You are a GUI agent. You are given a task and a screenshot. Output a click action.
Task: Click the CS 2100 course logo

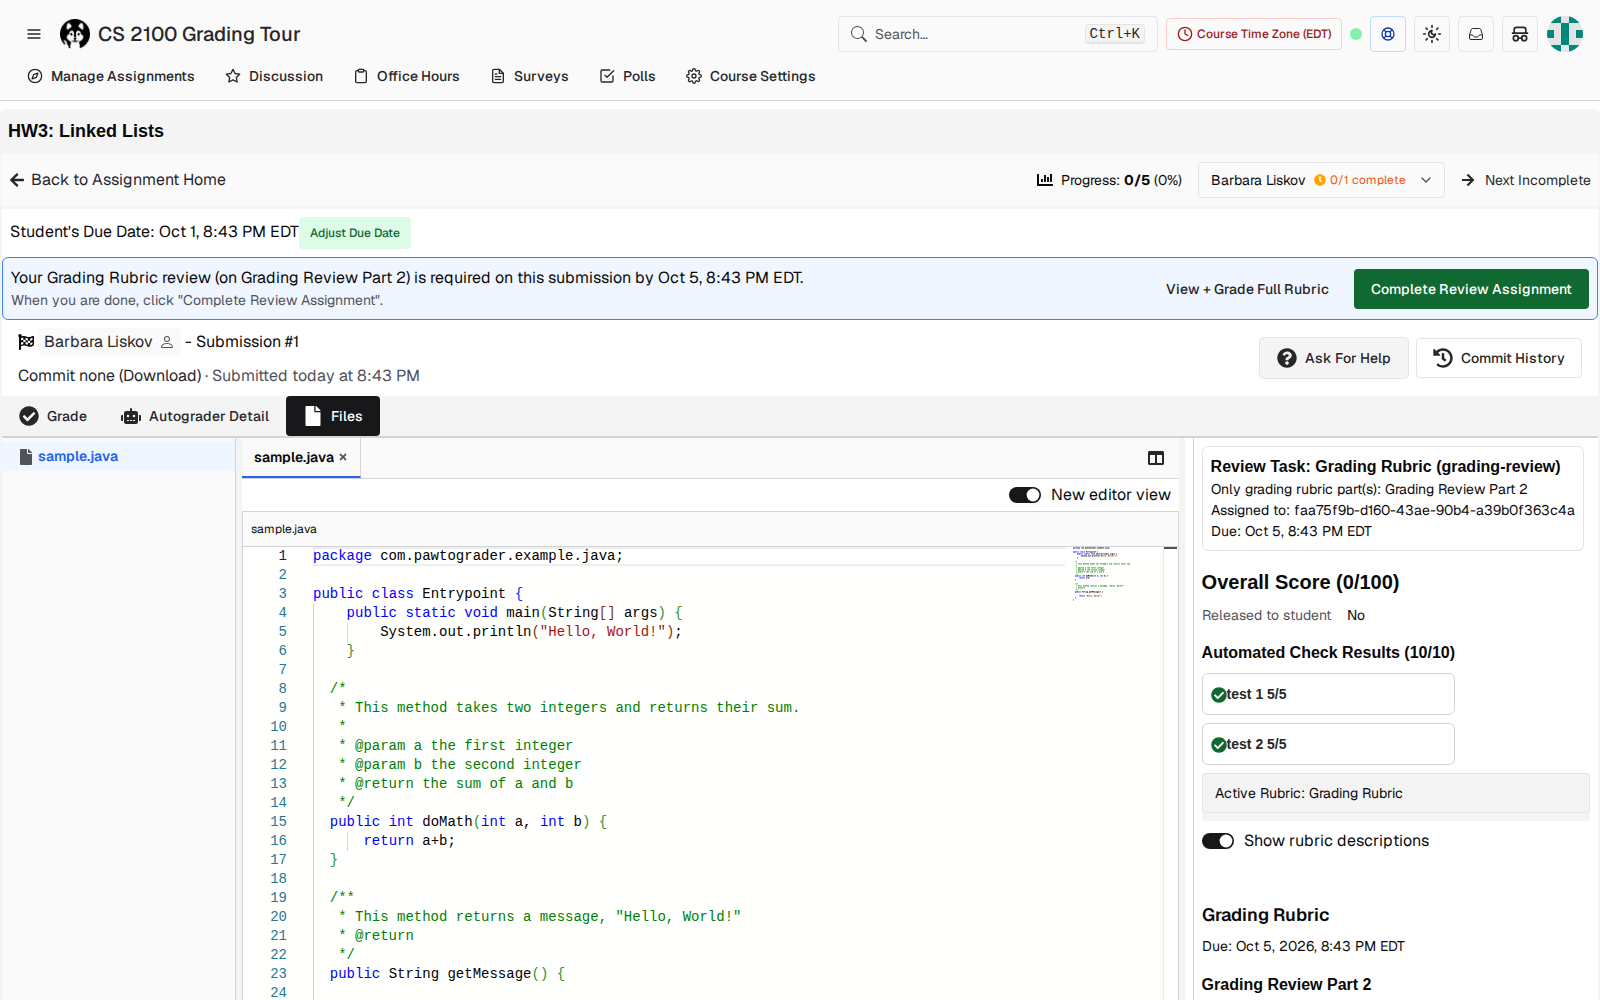click(x=74, y=34)
